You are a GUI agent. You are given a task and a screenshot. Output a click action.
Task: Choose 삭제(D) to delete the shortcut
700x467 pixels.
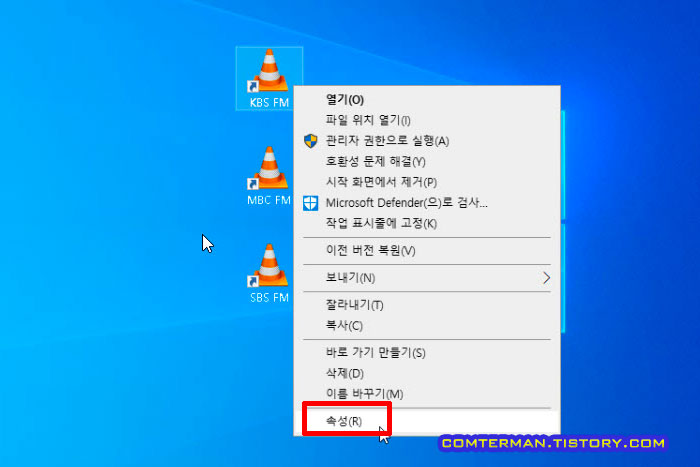coord(427,373)
